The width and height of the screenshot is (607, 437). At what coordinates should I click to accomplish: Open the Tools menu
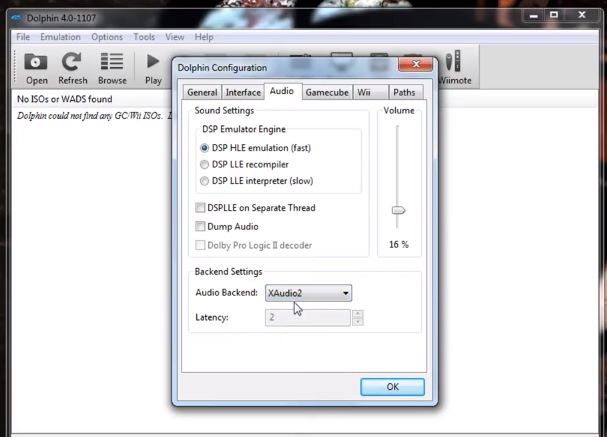click(144, 37)
